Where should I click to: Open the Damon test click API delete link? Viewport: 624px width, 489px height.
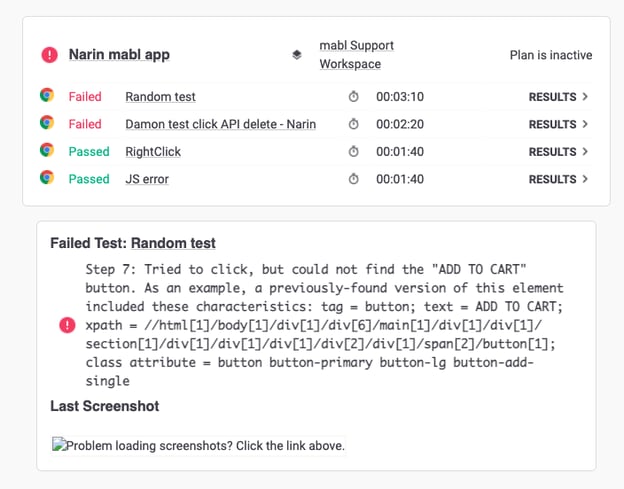coord(220,124)
